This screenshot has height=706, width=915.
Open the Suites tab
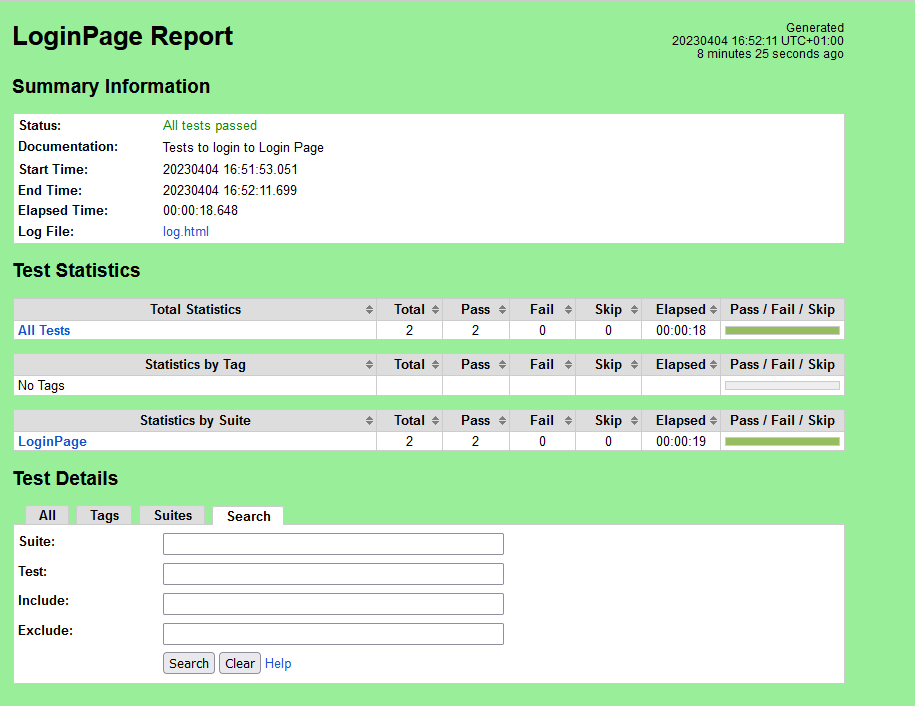171,515
